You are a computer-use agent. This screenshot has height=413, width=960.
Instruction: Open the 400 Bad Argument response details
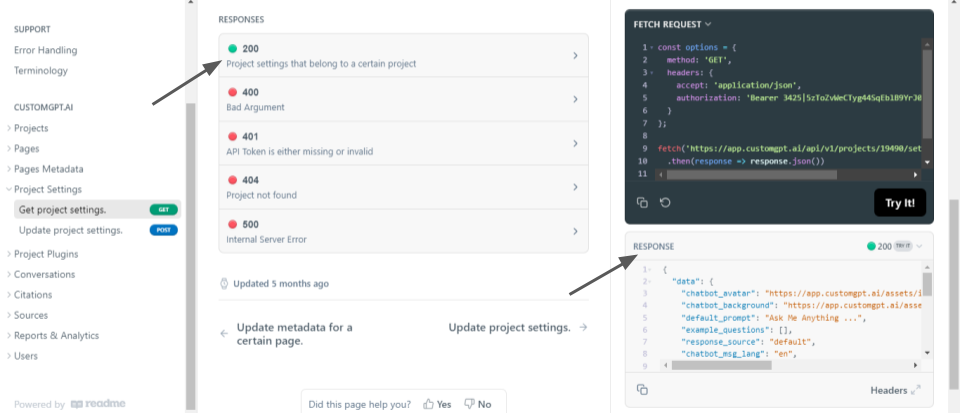click(x=403, y=99)
